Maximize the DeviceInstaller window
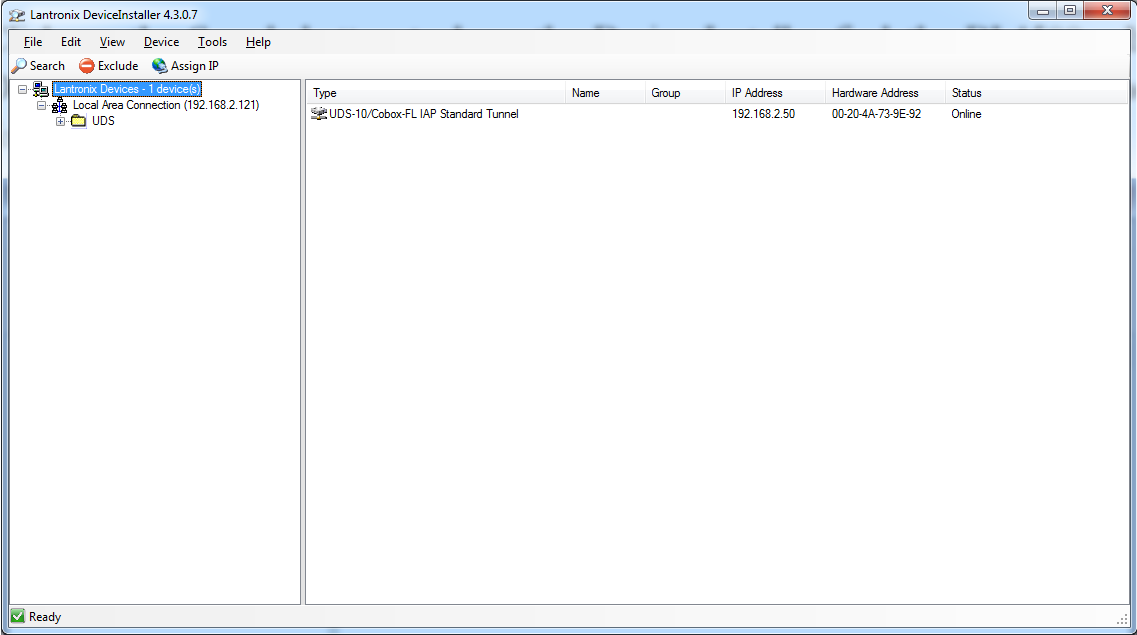 [1070, 11]
